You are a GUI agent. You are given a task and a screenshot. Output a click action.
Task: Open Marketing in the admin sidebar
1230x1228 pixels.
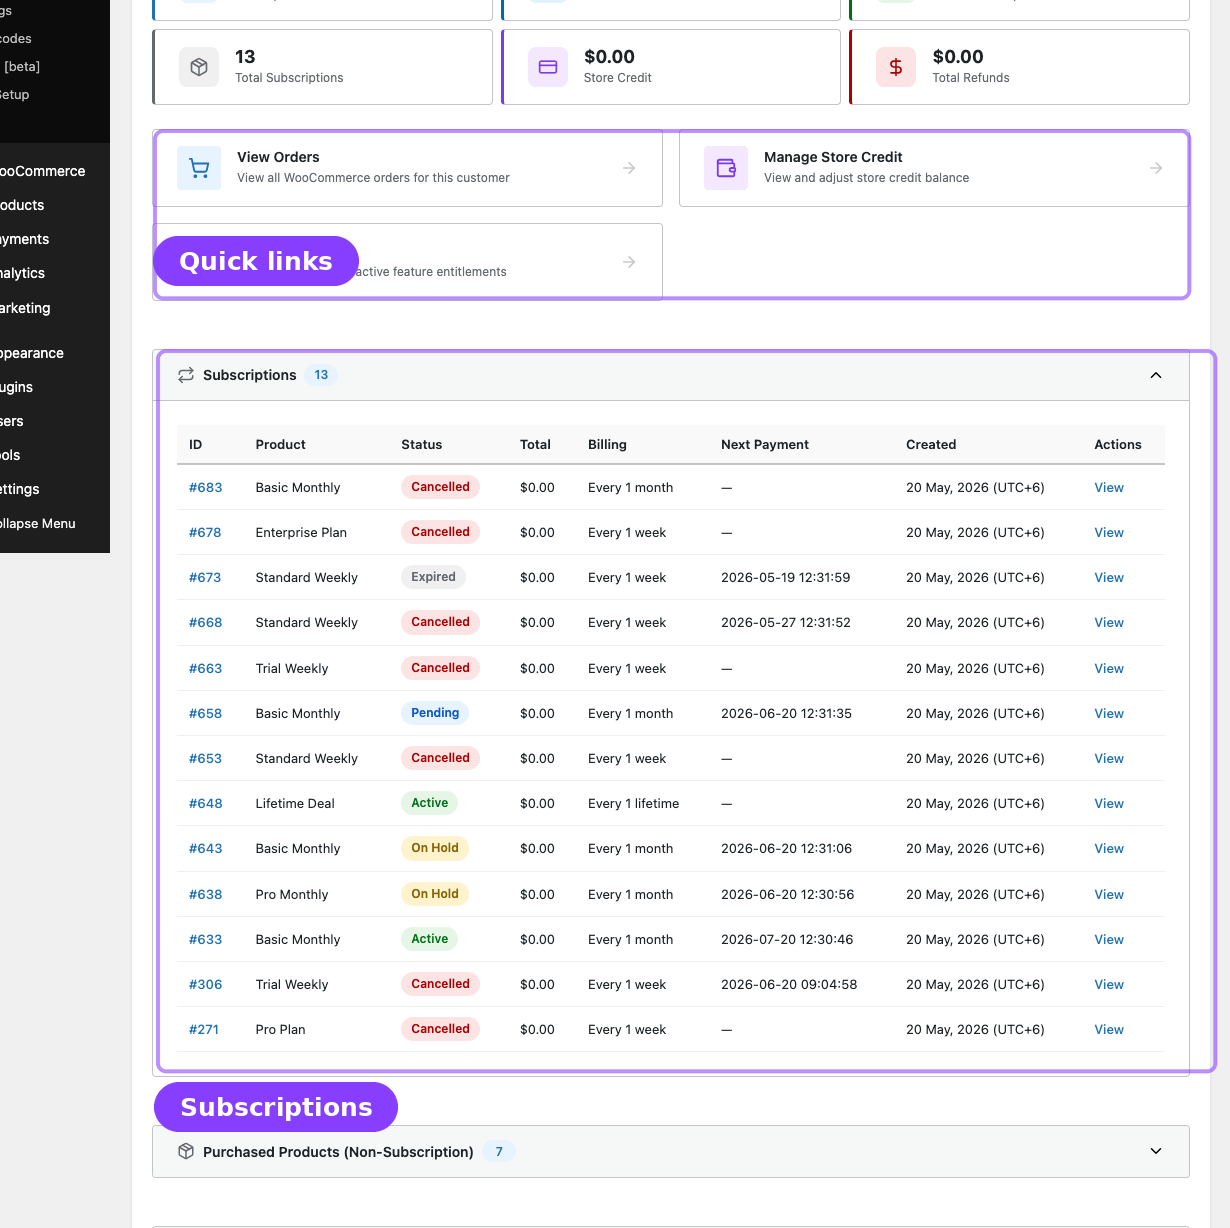(25, 308)
